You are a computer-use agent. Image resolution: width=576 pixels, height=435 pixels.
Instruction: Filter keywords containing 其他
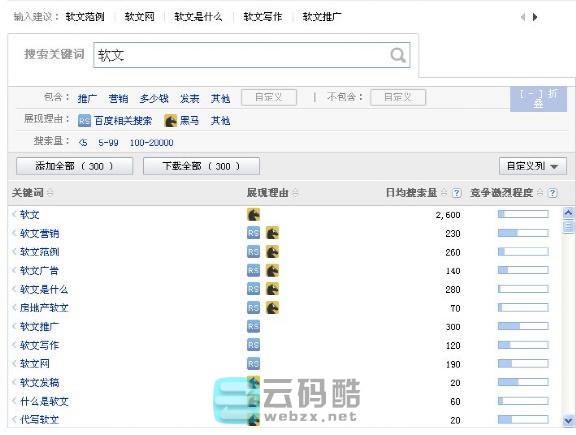(220, 98)
